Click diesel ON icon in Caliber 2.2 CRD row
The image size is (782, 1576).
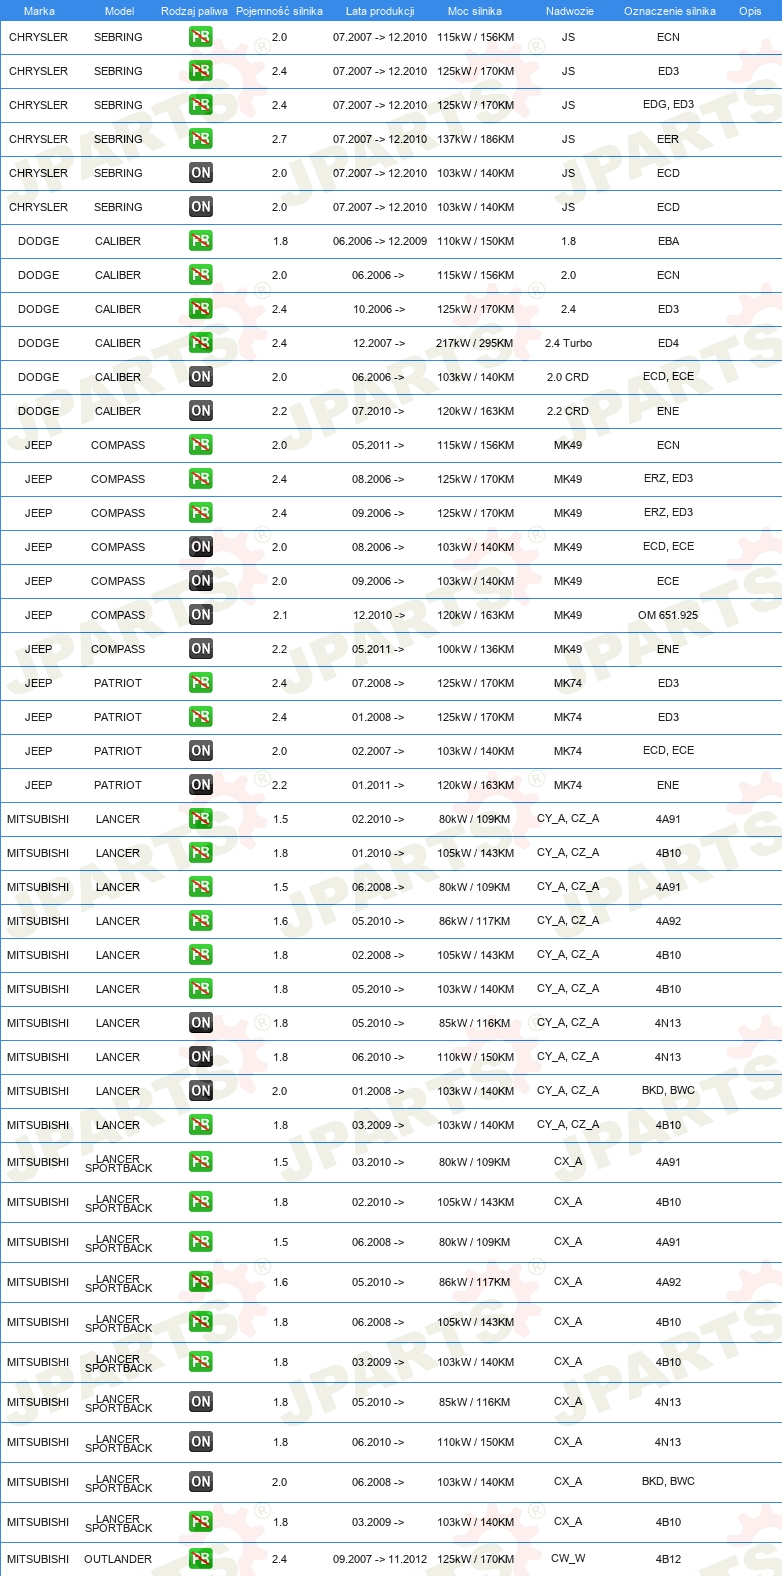coord(201,411)
